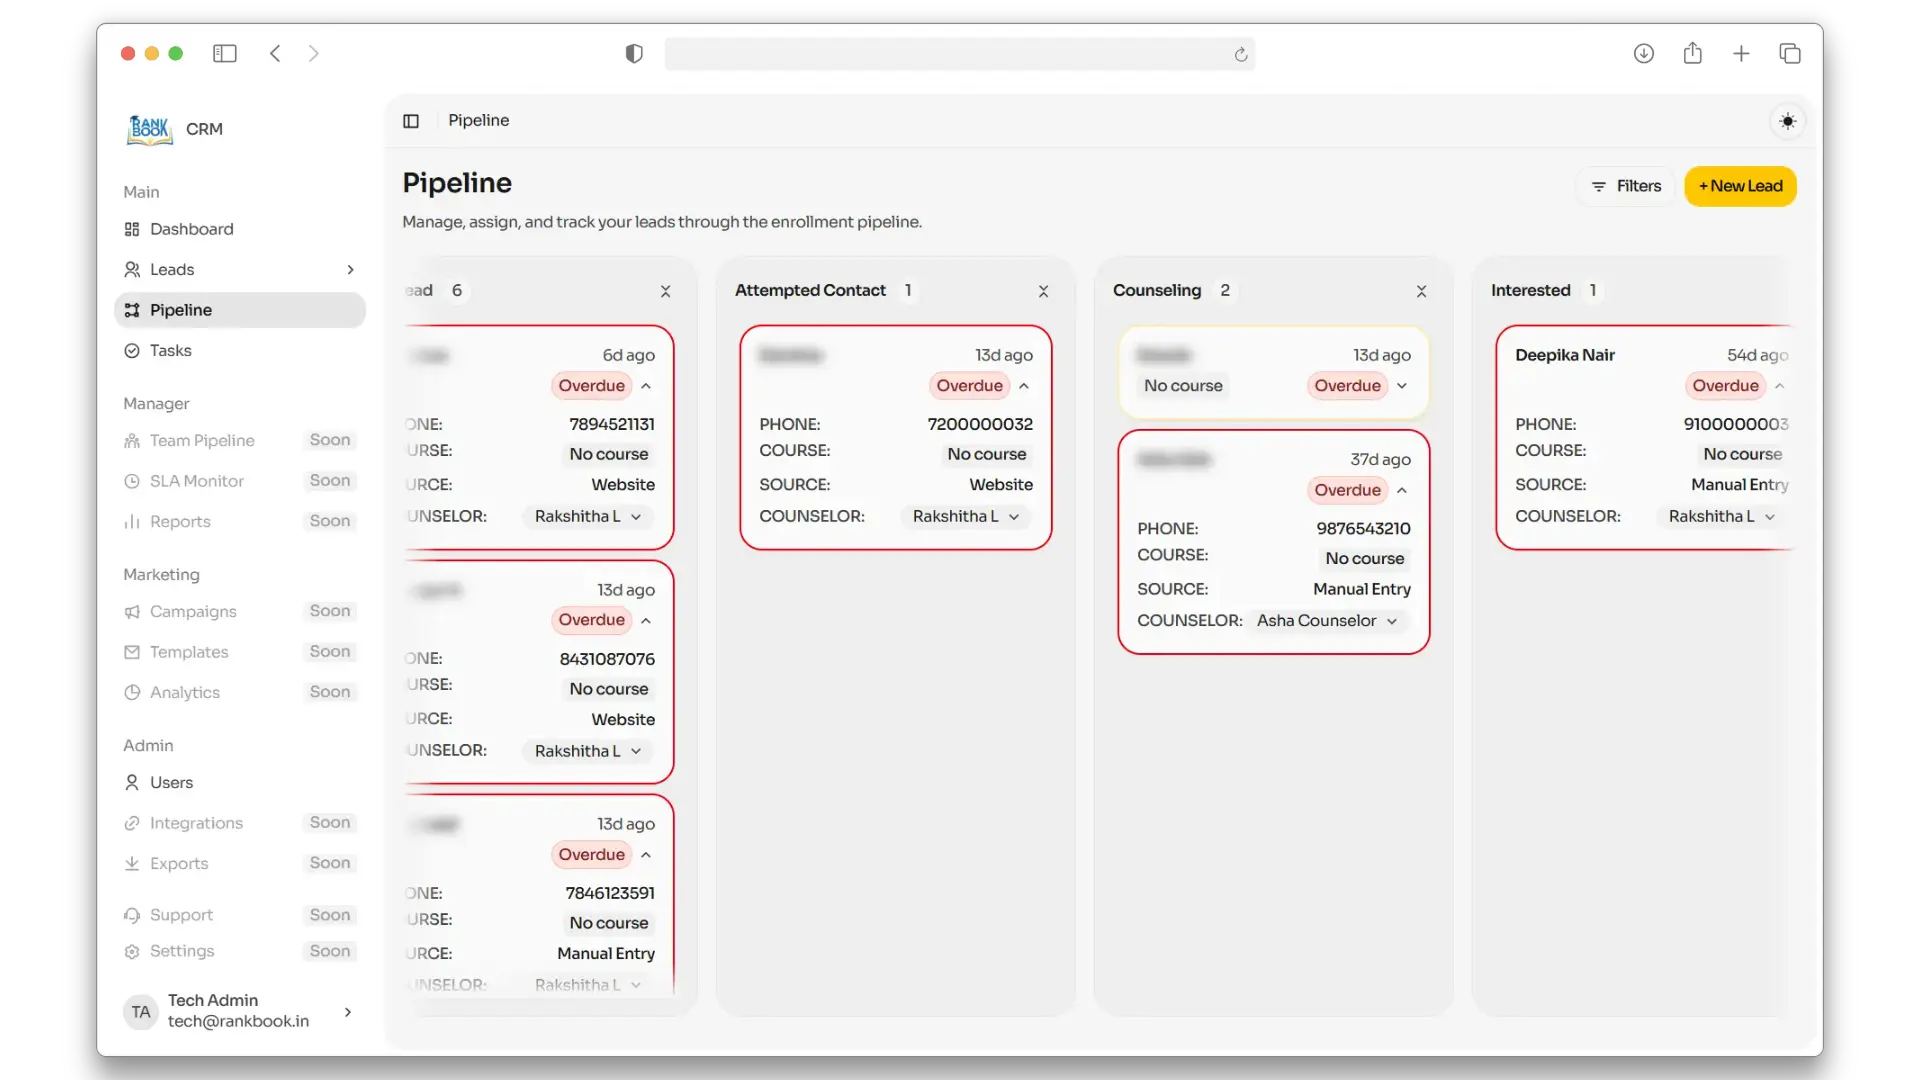
Task: Show tab overview icon
Action: [x=1790, y=53]
